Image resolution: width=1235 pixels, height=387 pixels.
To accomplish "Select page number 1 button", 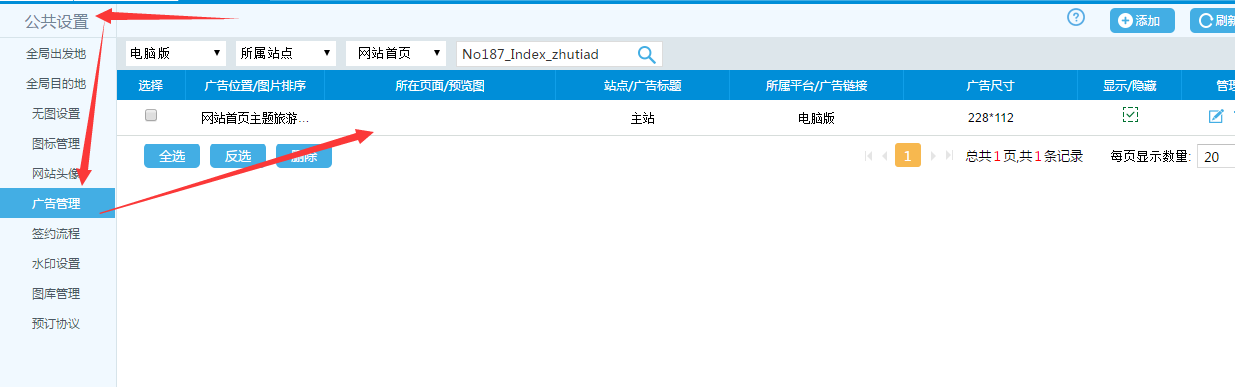I will (x=908, y=156).
